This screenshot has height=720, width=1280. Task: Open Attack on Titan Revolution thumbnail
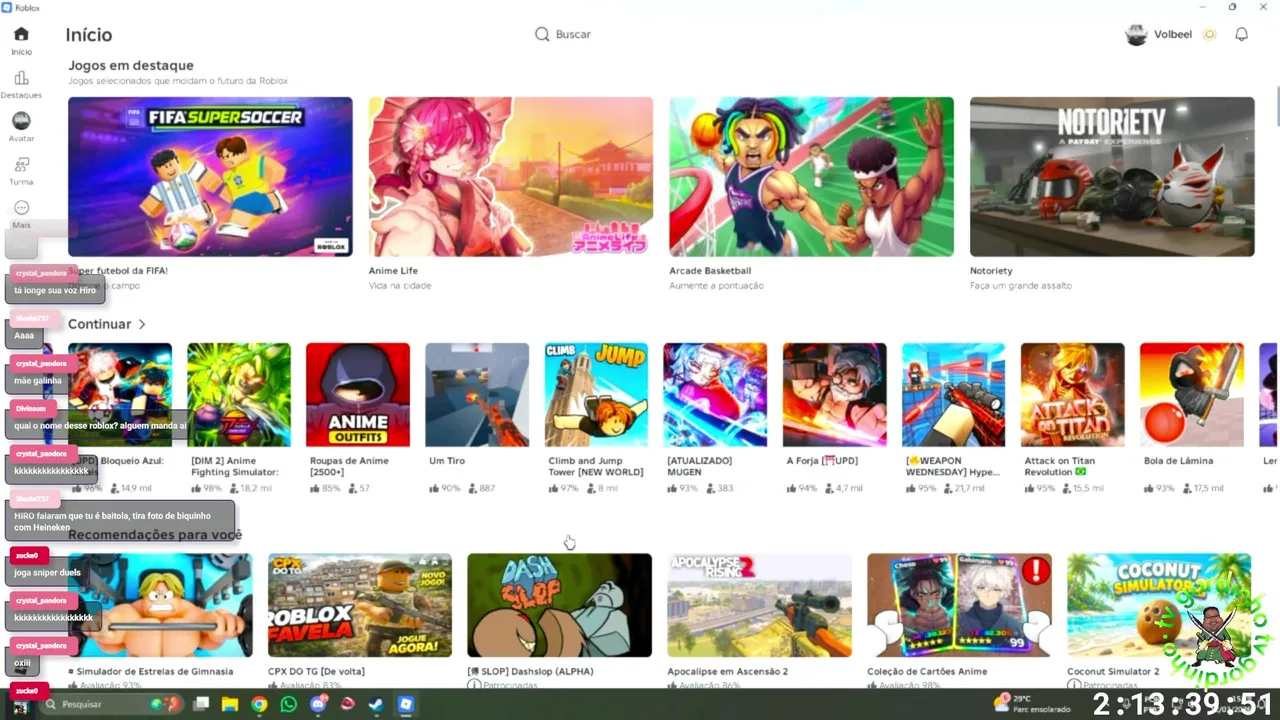(x=1073, y=395)
